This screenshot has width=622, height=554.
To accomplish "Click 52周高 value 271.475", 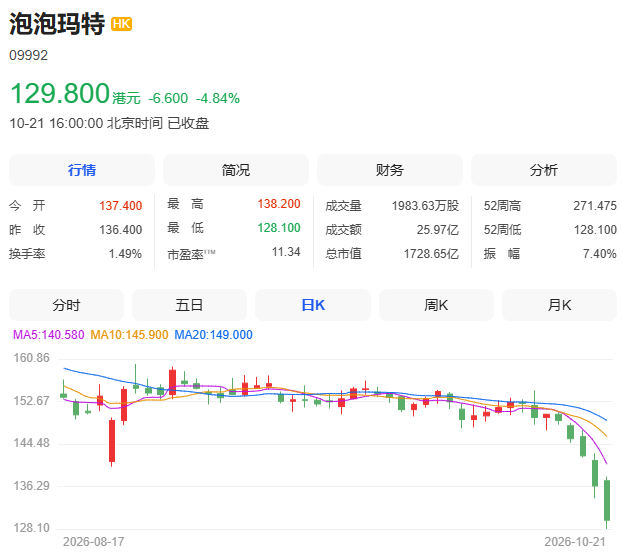I will tap(595, 206).
